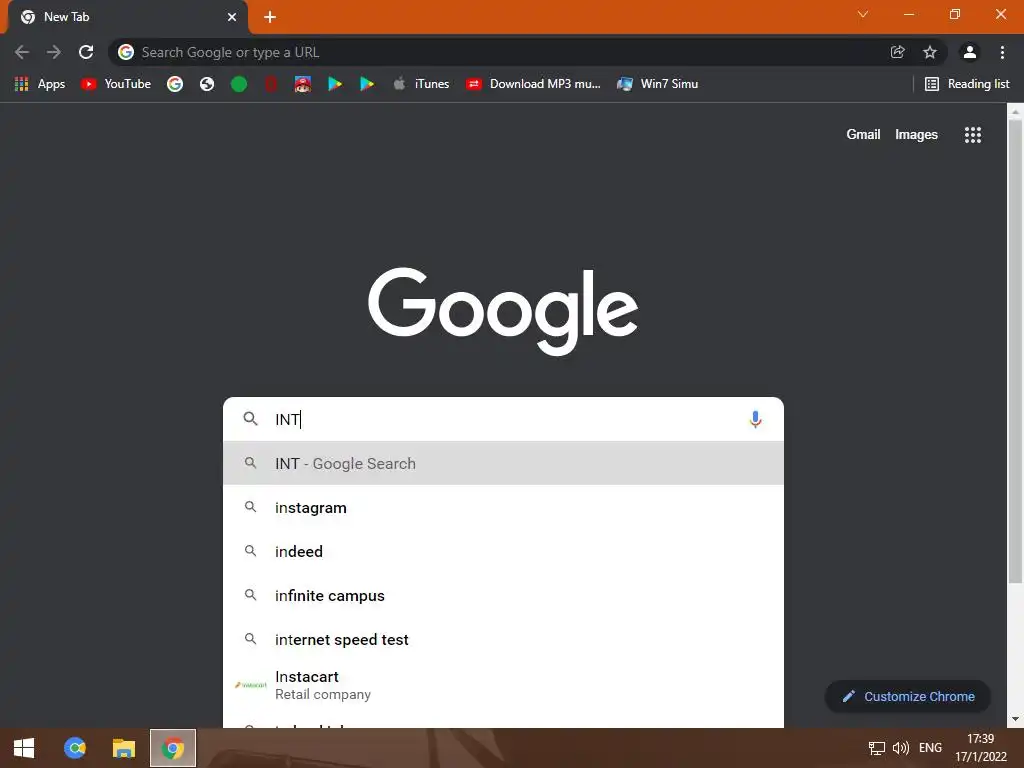Screen dimensions: 1024x768
Task: Open the taskbar volume control
Action: [901, 748]
